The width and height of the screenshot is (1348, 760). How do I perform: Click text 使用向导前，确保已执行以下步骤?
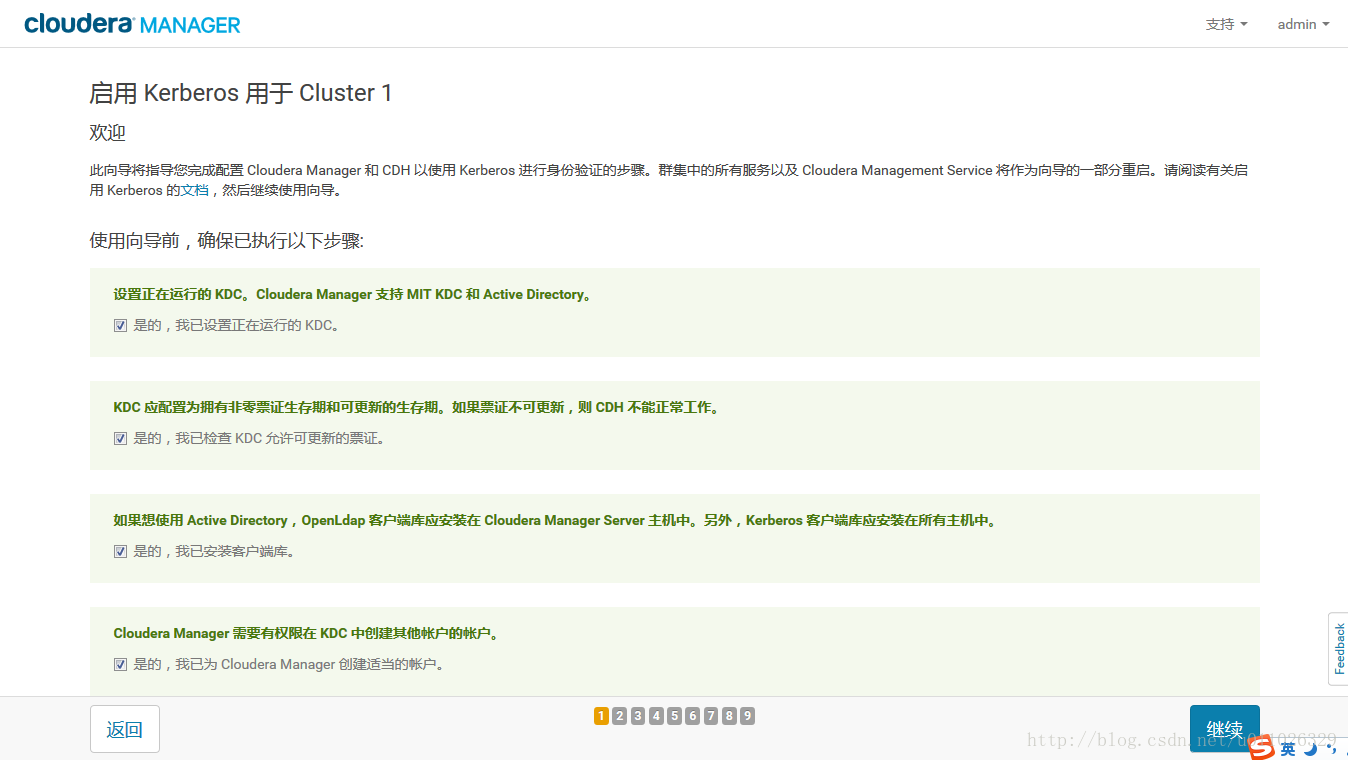(227, 241)
